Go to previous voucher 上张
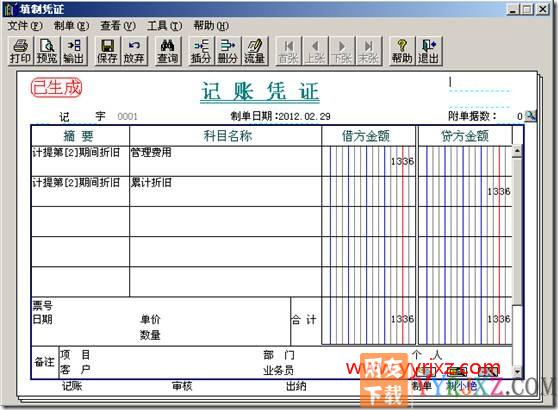Screen dimensions: 558x410 click(315, 51)
